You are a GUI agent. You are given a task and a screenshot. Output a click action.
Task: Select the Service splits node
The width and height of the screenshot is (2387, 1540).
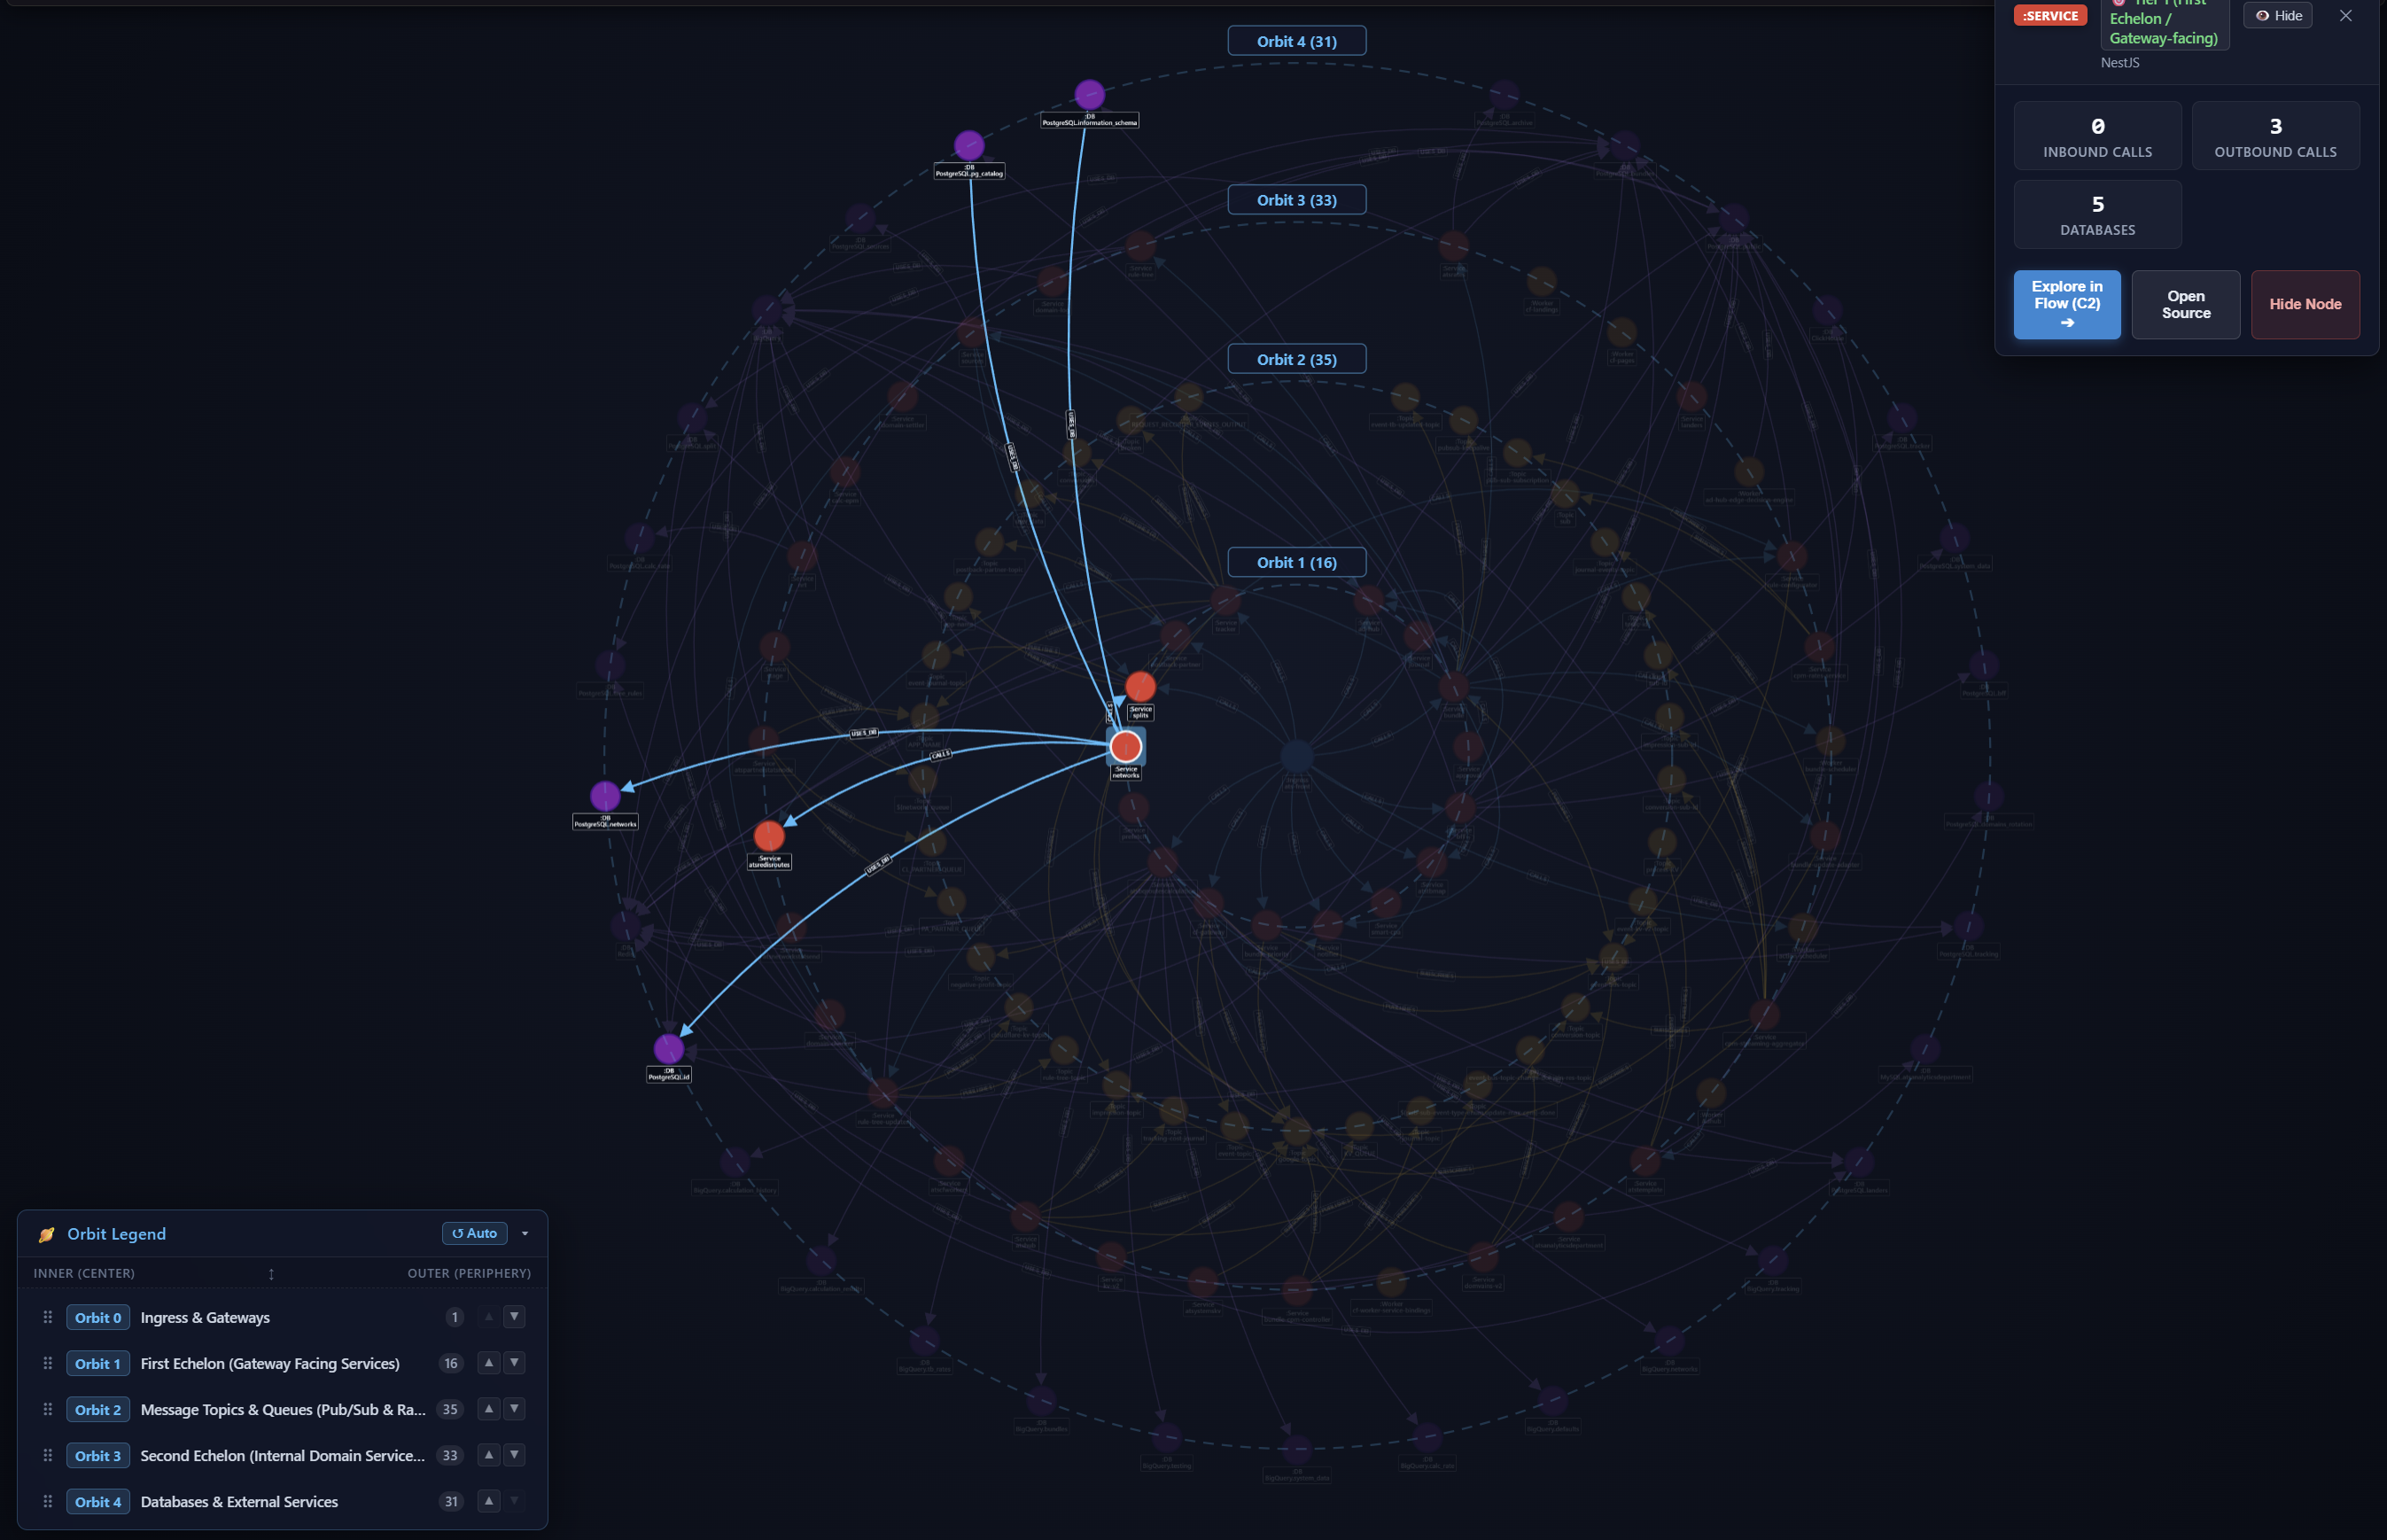pyautogui.click(x=1140, y=686)
